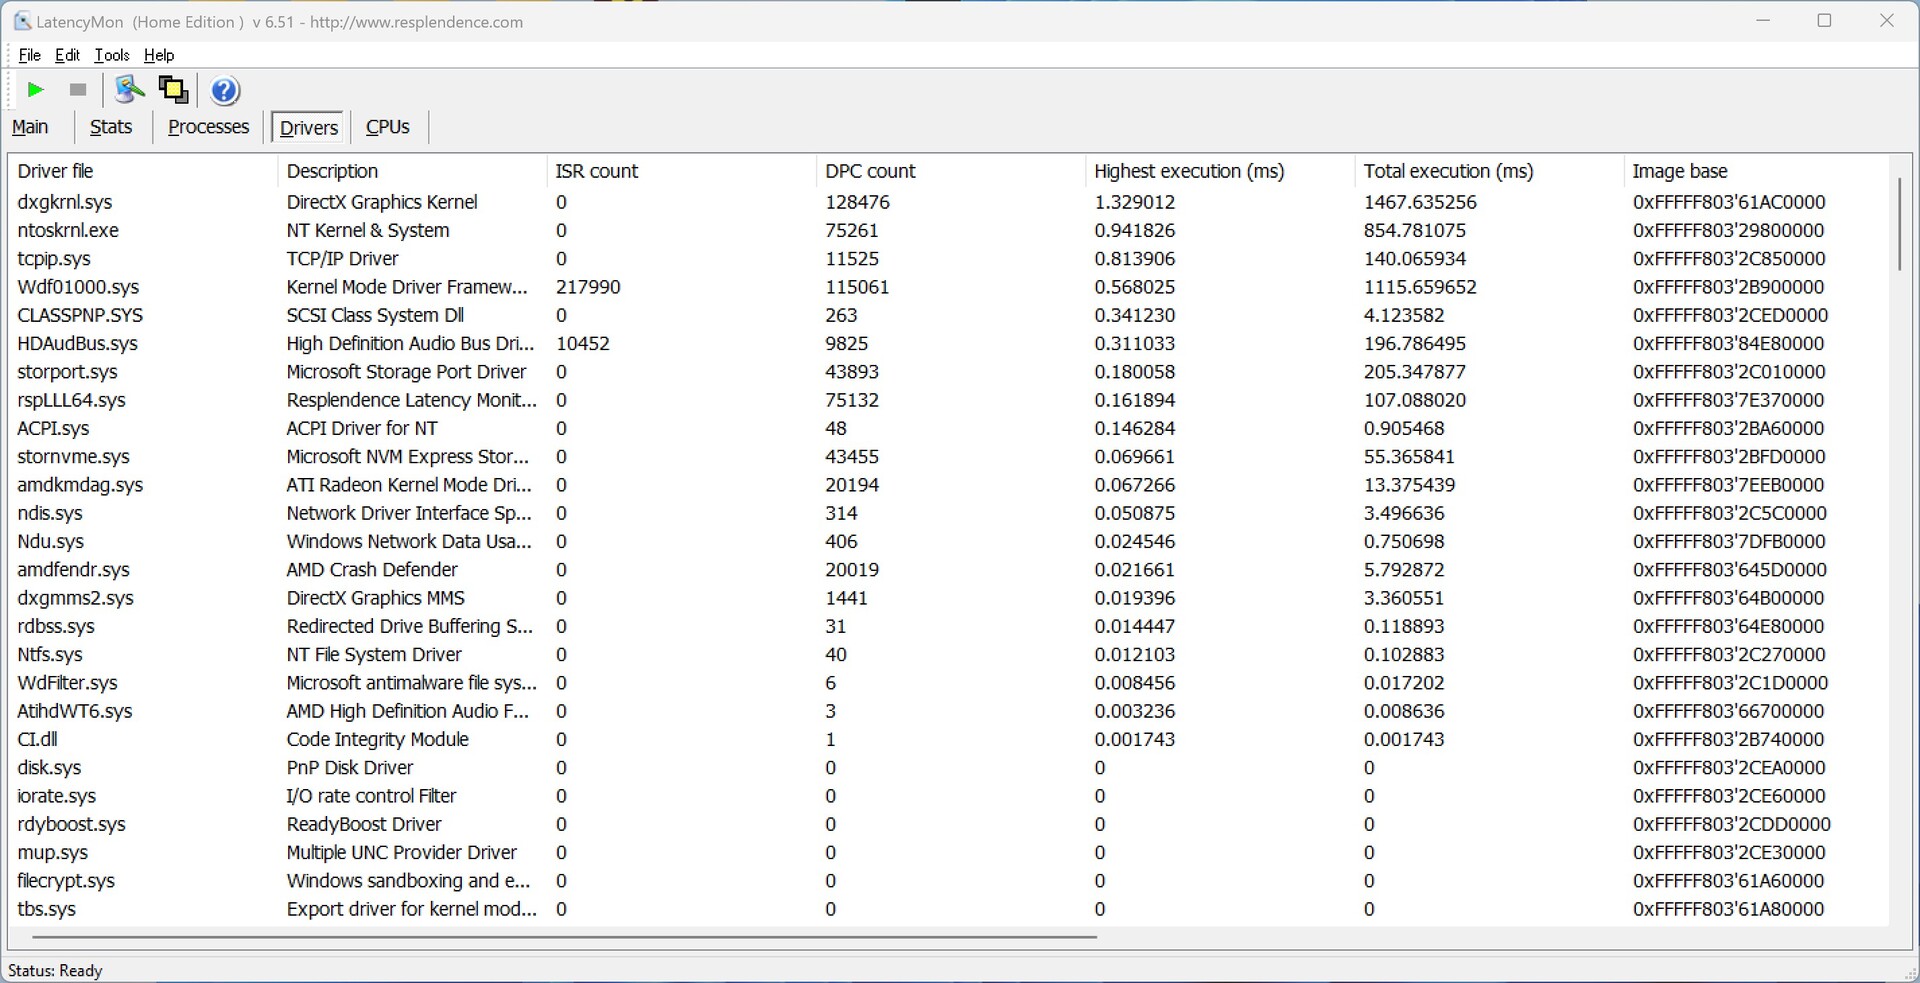Click the vertical scrollbar thumb of driver list
1920x983 pixels.
[1899, 224]
